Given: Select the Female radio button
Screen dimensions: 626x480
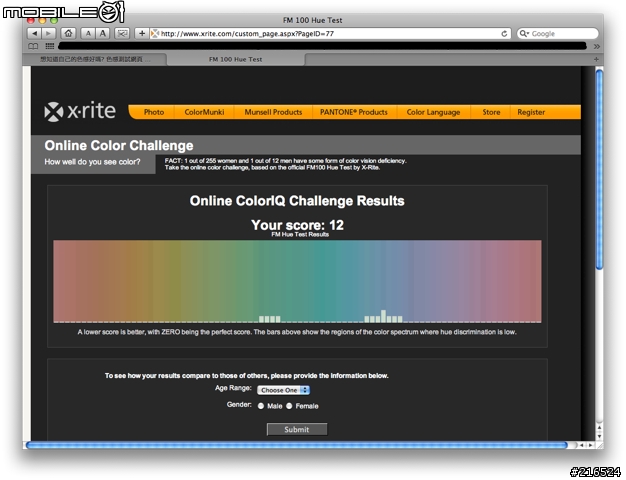Looking at the screenshot, I should [289, 406].
